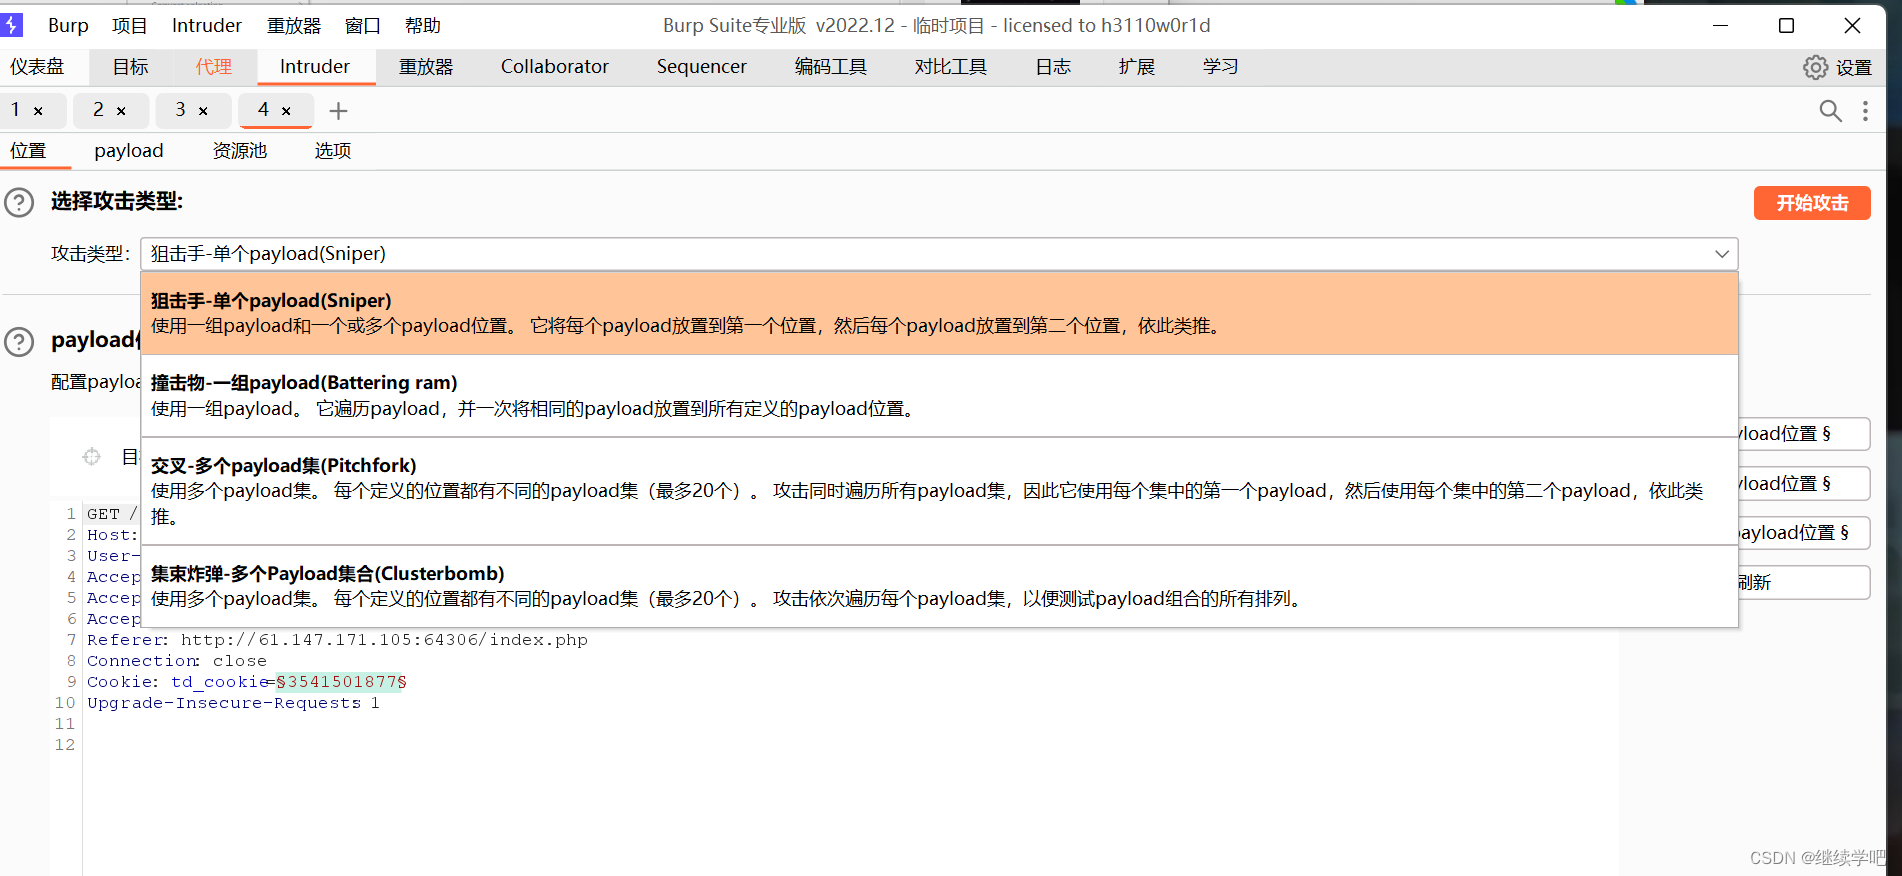Close Intruder tab 4 with its x
Image resolution: width=1902 pixels, height=876 pixels.
pyautogui.click(x=286, y=111)
